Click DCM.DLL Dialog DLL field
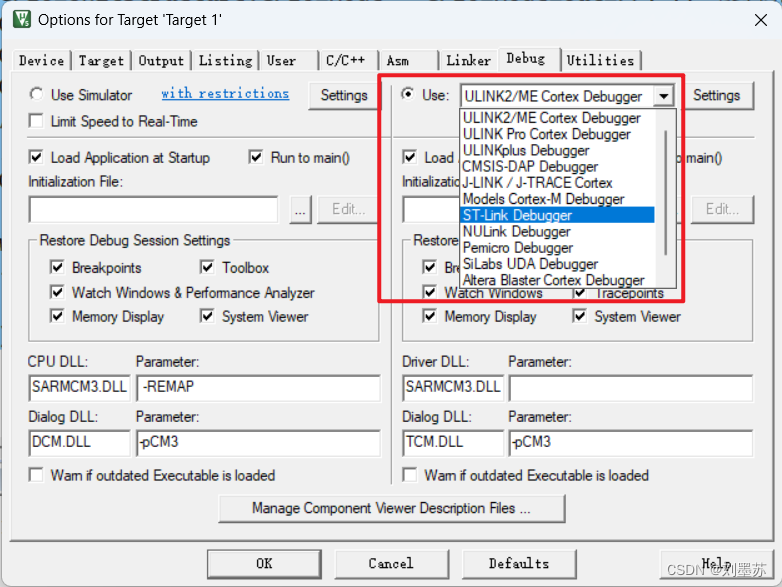This screenshot has height=587, width=782. (x=80, y=443)
